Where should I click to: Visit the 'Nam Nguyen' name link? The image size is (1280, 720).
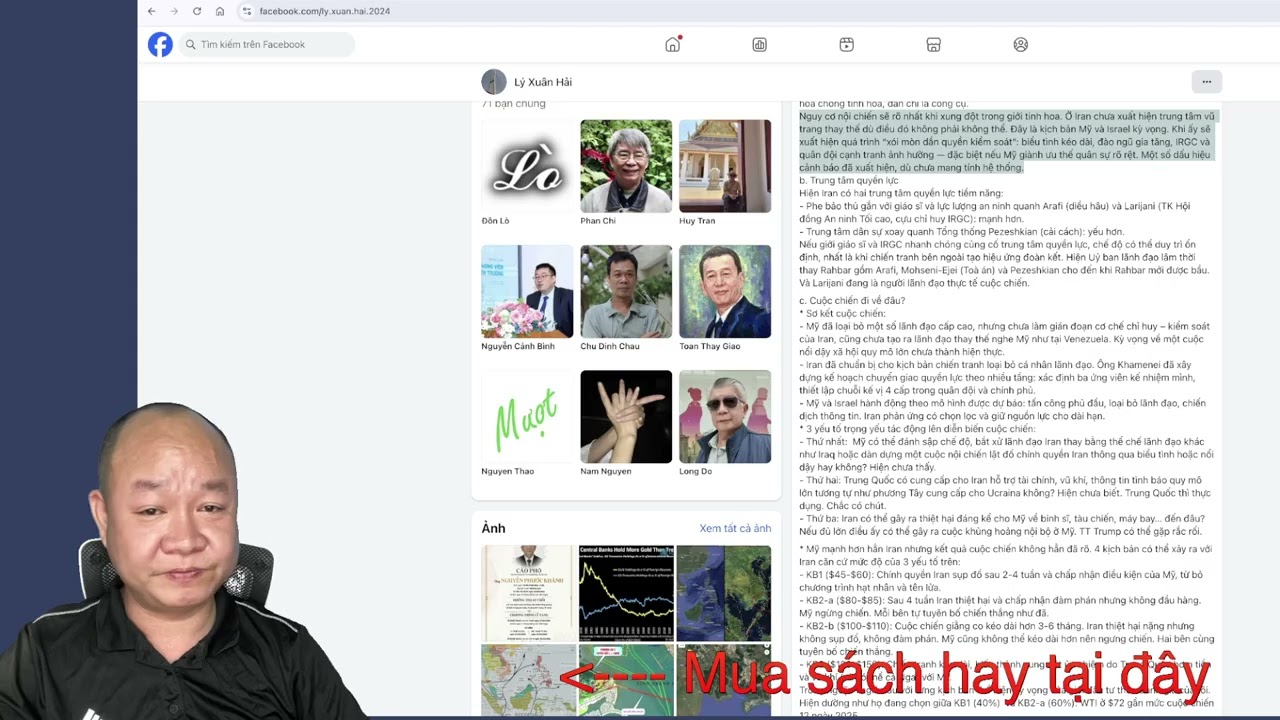pyautogui.click(x=606, y=471)
